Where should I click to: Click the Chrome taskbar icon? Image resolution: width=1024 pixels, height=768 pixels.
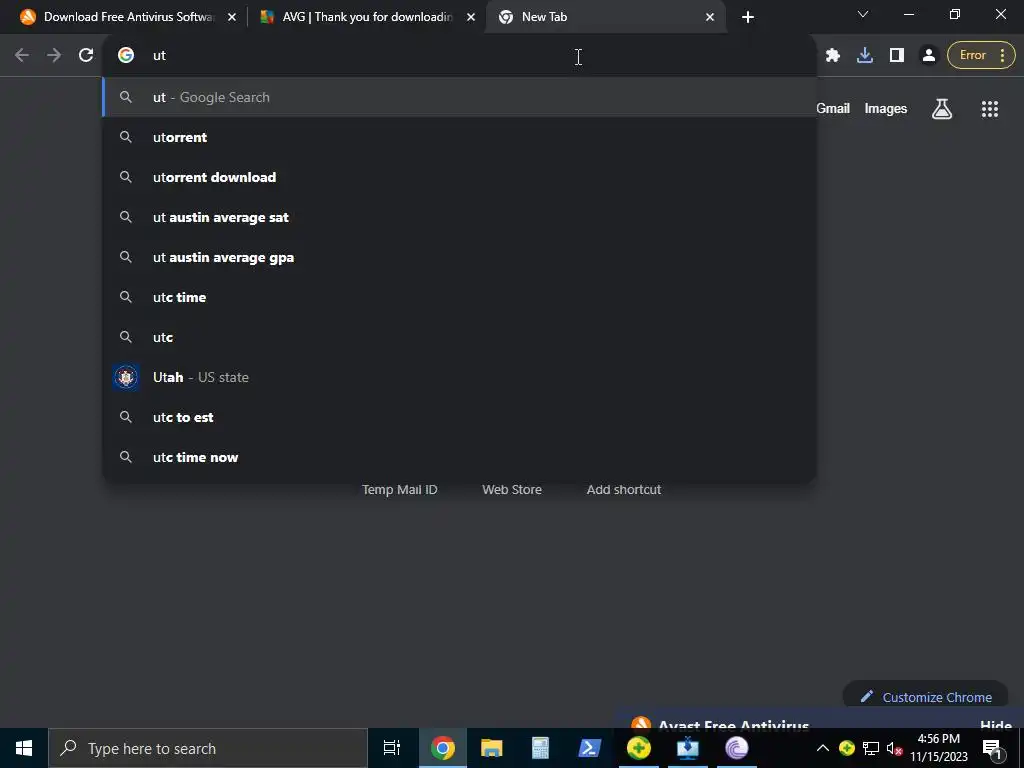(x=442, y=748)
